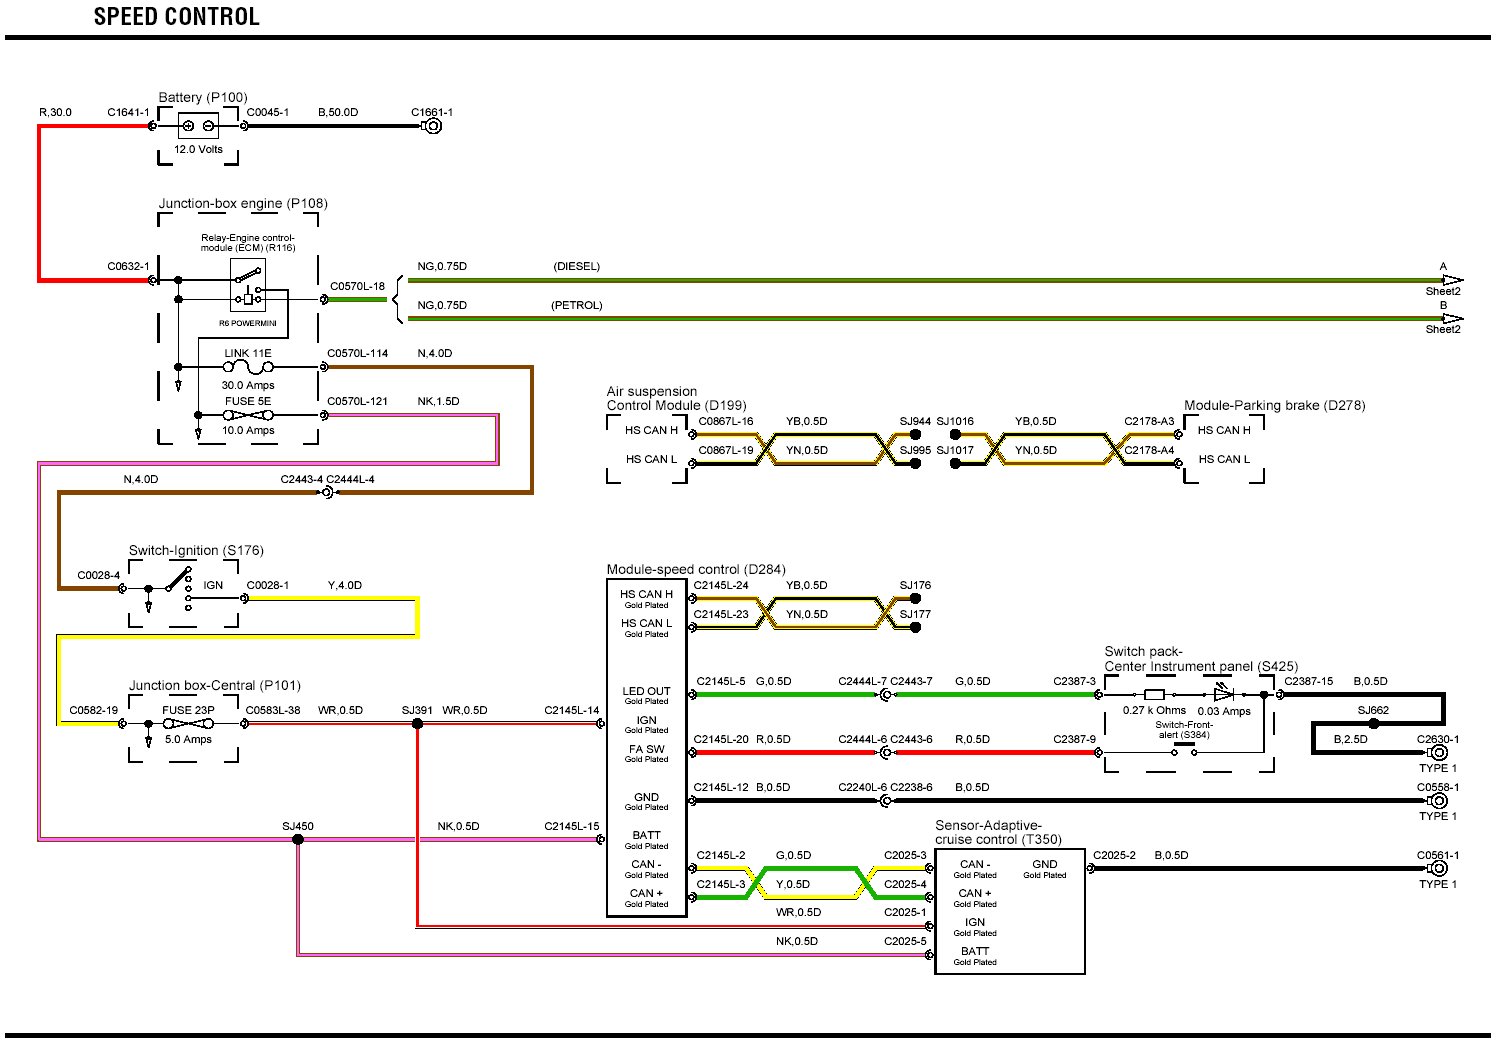Select the 0.03 Amps LED symbol
The height and width of the screenshot is (1040, 1512).
[1224, 693]
